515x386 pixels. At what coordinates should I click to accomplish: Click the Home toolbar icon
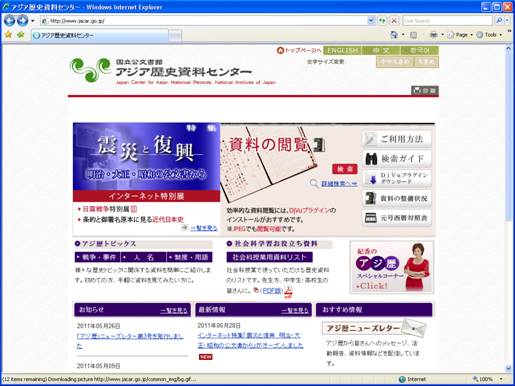394,34
